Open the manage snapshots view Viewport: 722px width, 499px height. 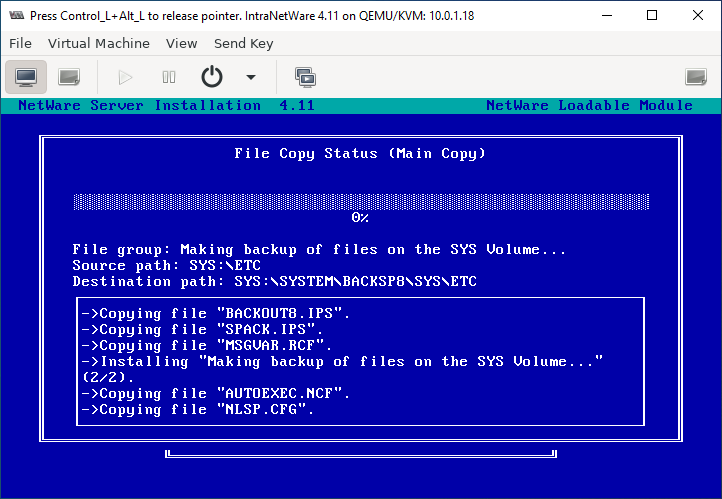(305, 77)
